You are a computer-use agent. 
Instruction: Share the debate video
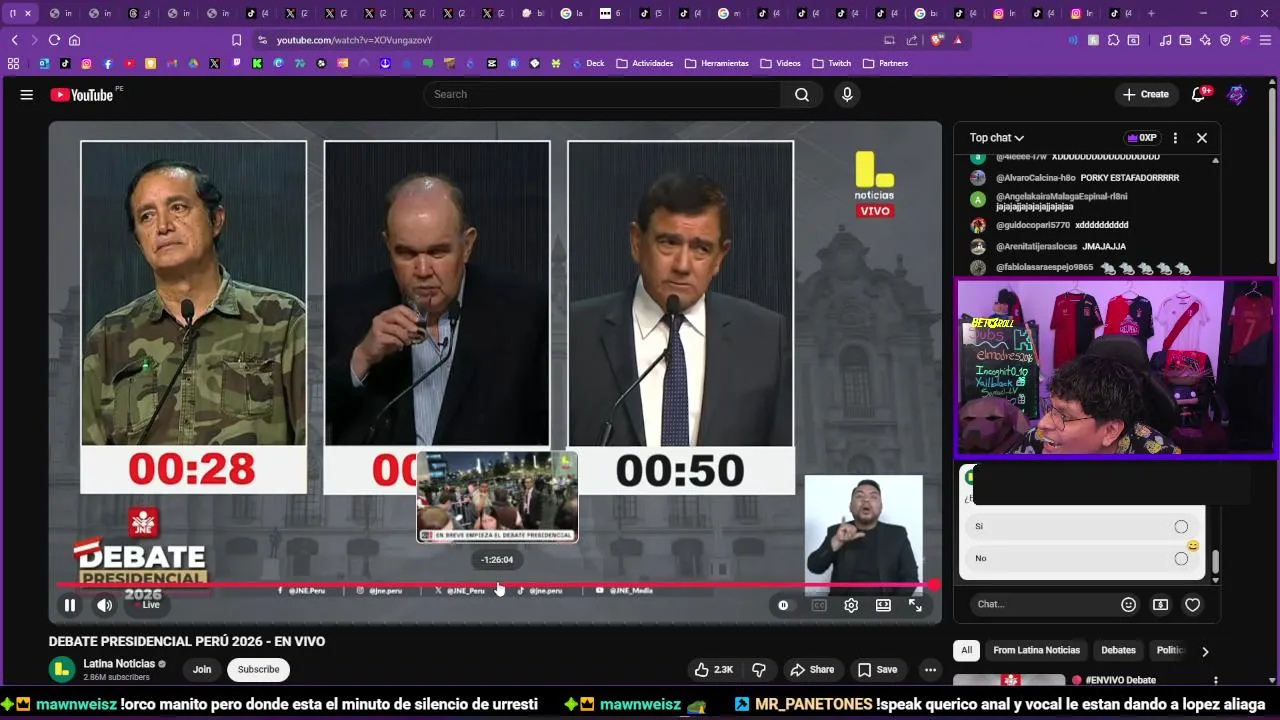tap(811, 669)
